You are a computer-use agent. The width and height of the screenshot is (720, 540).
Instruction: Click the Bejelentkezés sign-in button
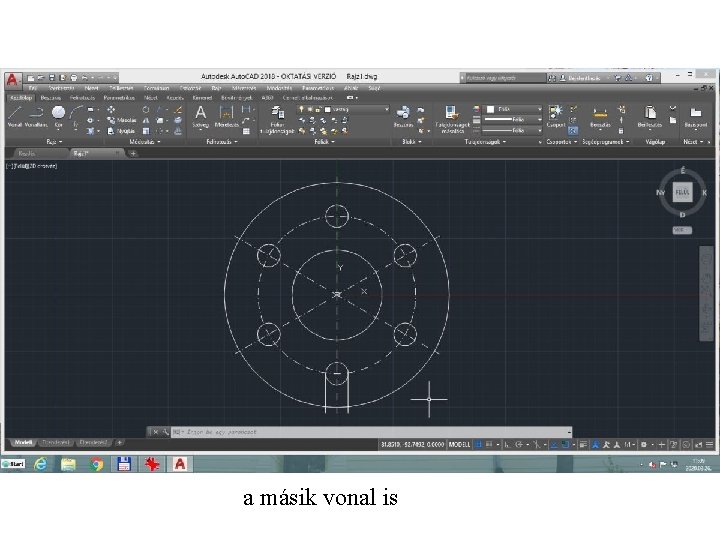click(580, 78)
